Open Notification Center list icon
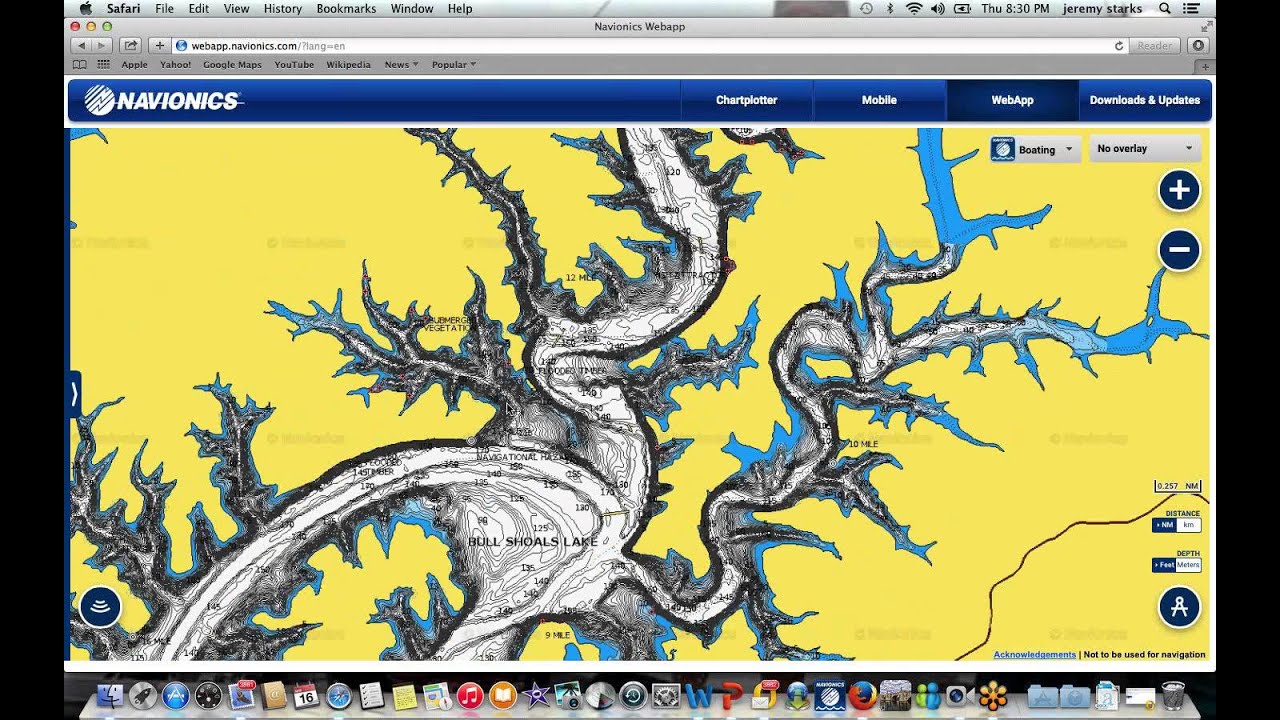The height and width of the screenshot is (720, 1280). point(1191,8)
